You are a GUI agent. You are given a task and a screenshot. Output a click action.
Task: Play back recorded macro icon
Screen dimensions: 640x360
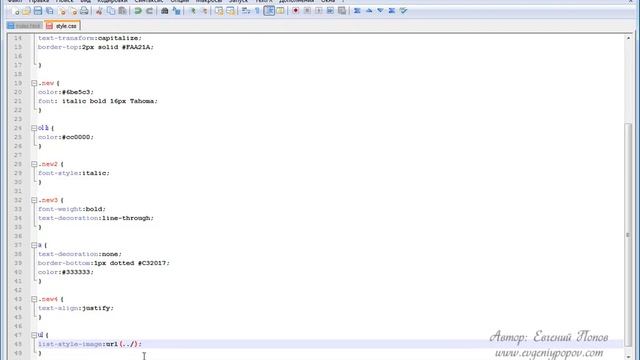pyautogui.click(x=318, y=11)
